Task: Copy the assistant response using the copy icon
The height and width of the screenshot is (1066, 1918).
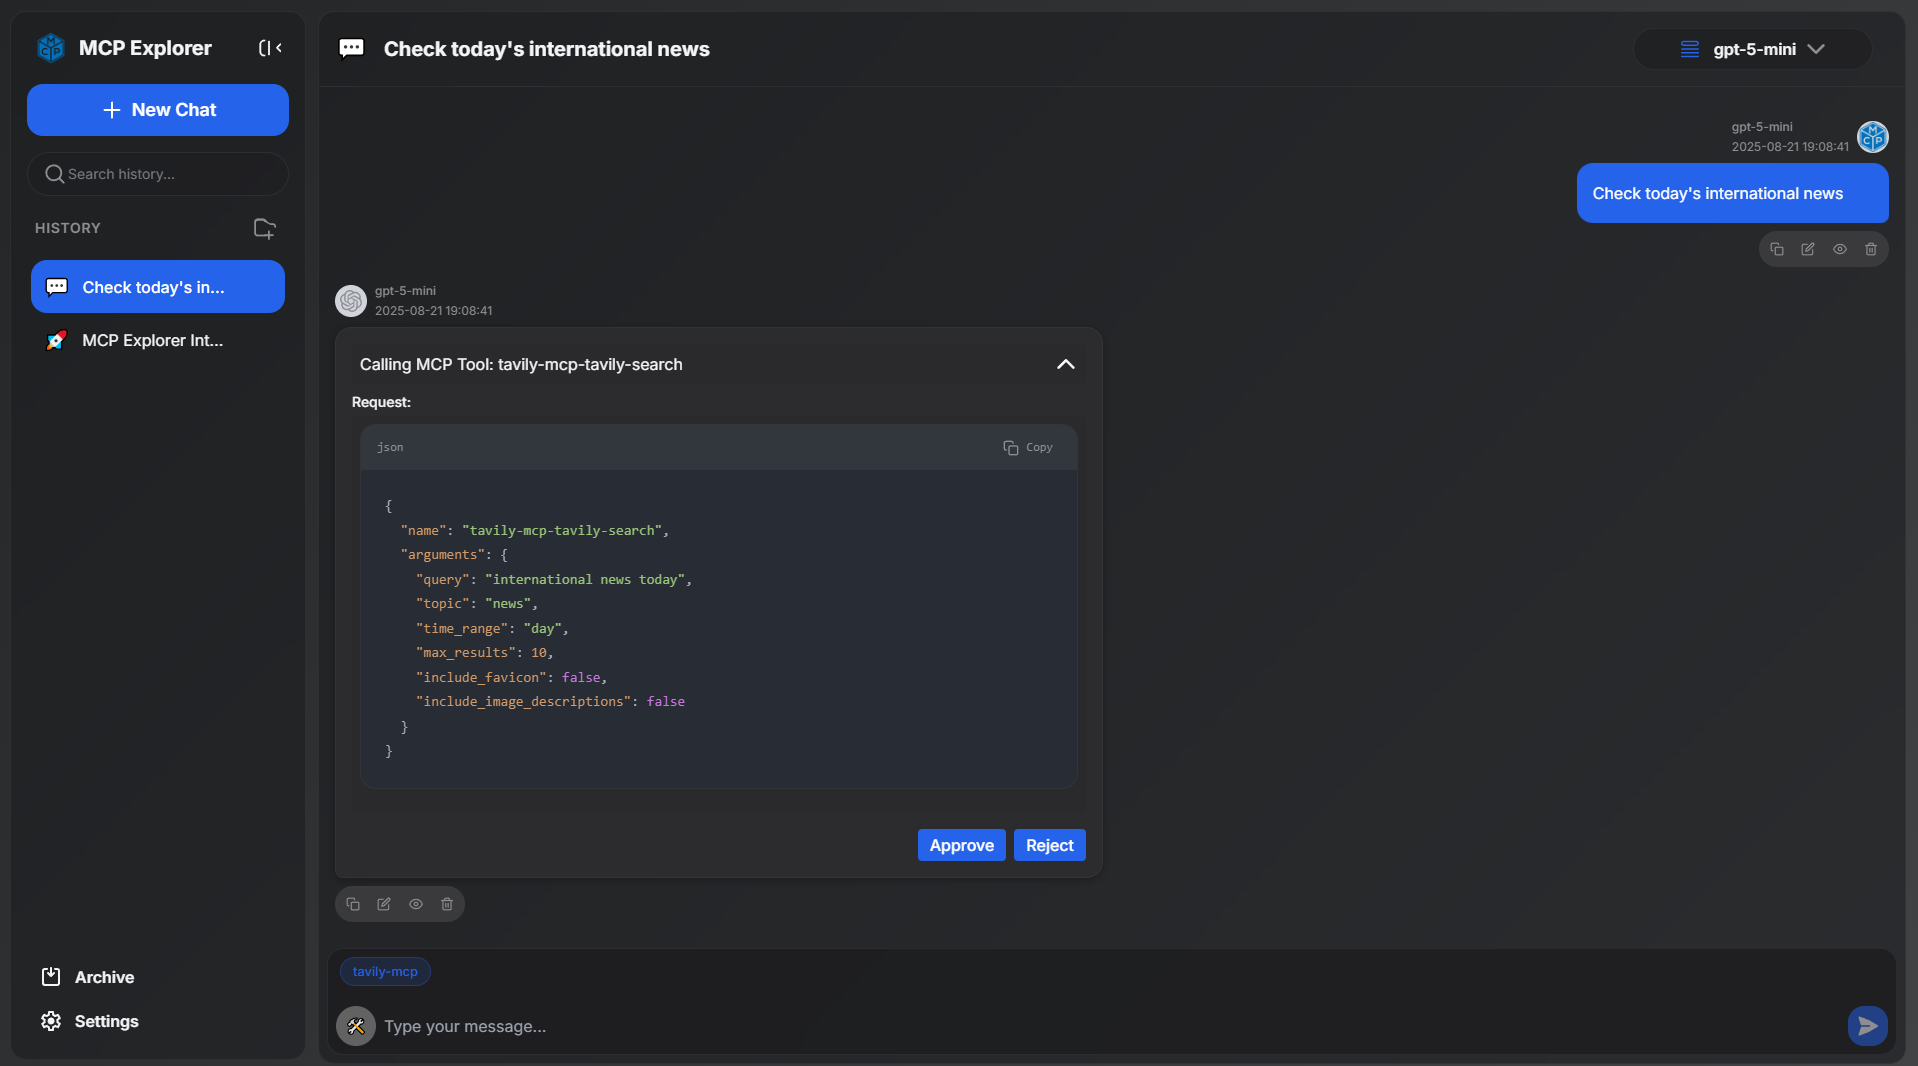Action: tap(353, 904)
